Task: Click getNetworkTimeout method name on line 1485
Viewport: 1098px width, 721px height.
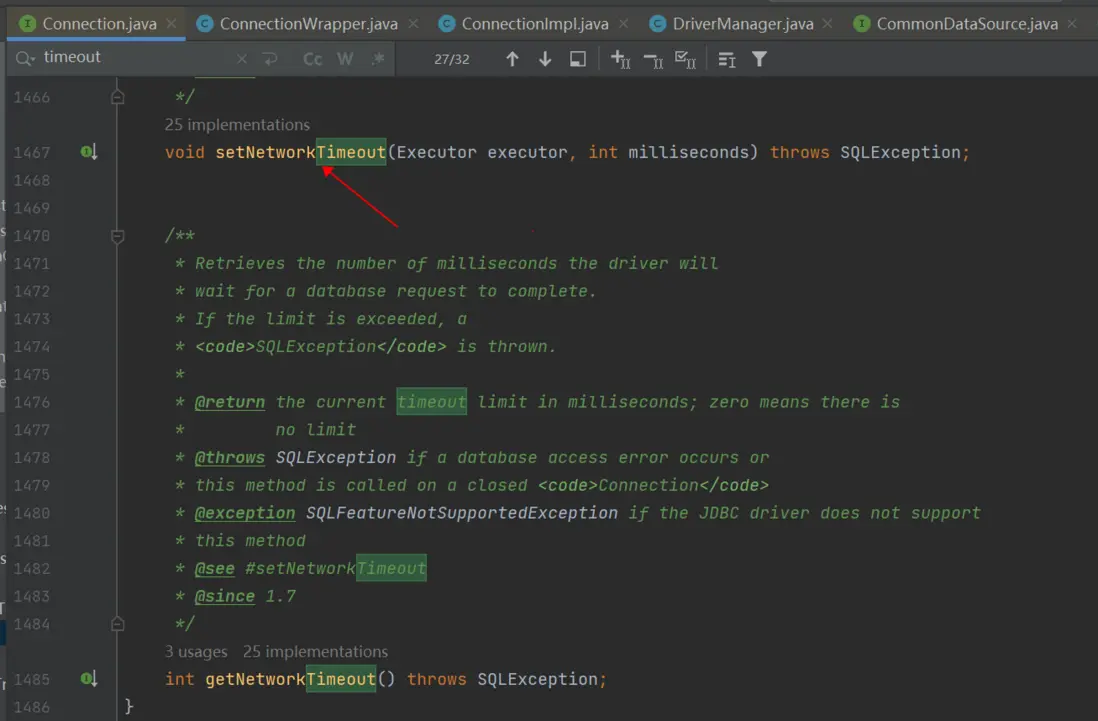Action: coord(291,679)
